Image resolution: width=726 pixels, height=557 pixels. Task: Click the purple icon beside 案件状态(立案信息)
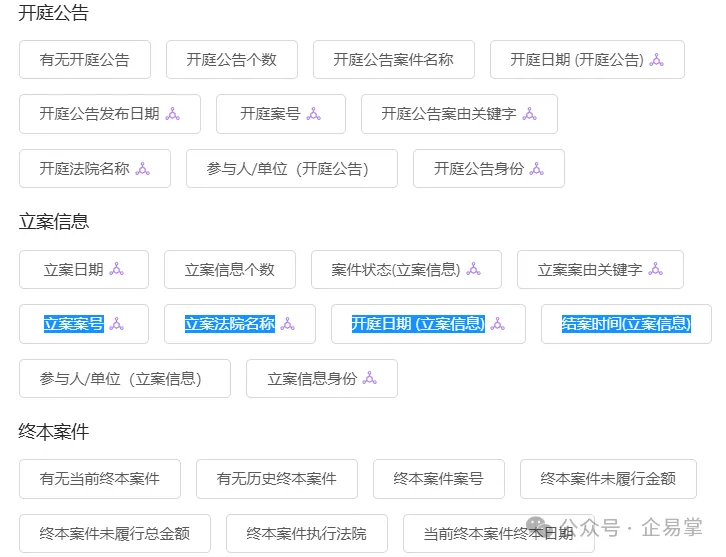[473, 269]
